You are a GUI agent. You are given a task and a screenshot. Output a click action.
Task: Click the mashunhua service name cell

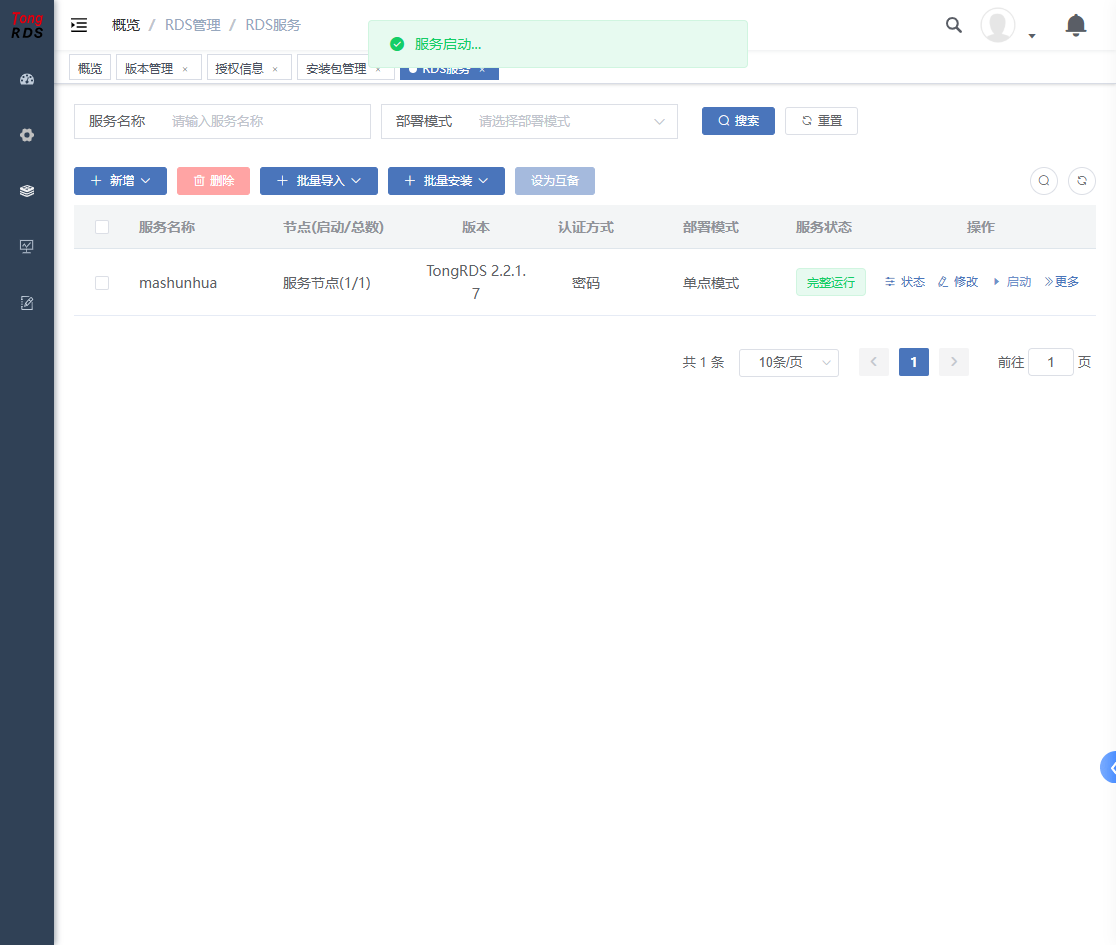178,283
